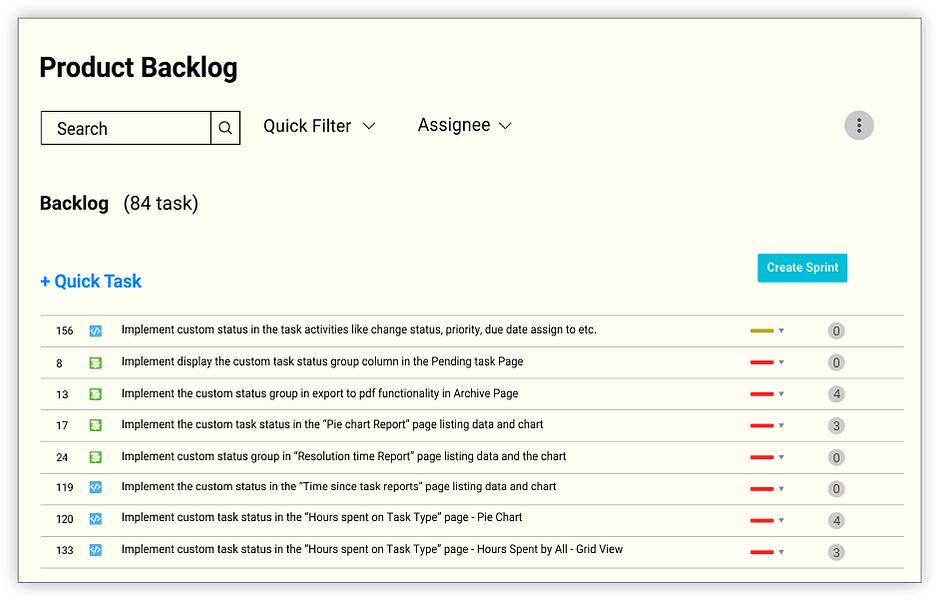Click the 4 count badge on task 13
Screen dimensions: 939x600
(x=836, y=394)
